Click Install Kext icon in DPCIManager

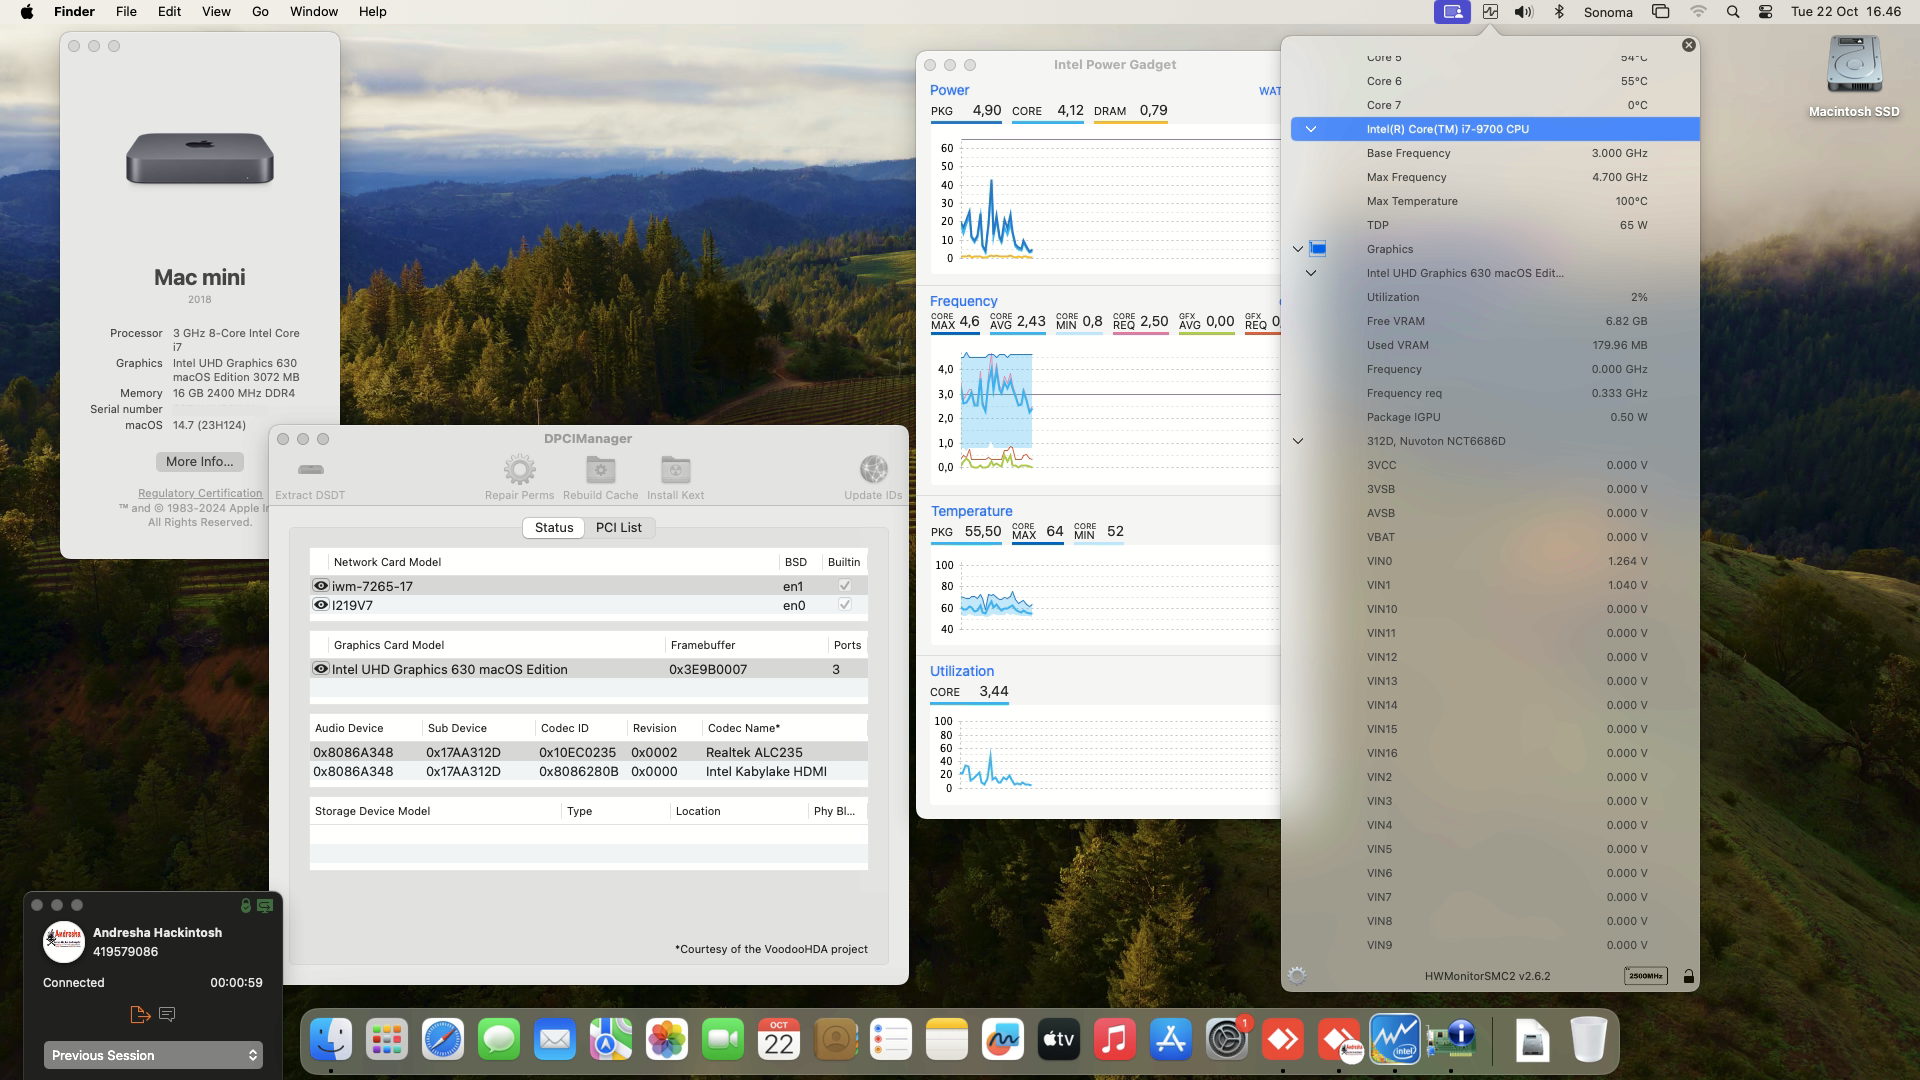pyautogui.click(x=675, y=469)
